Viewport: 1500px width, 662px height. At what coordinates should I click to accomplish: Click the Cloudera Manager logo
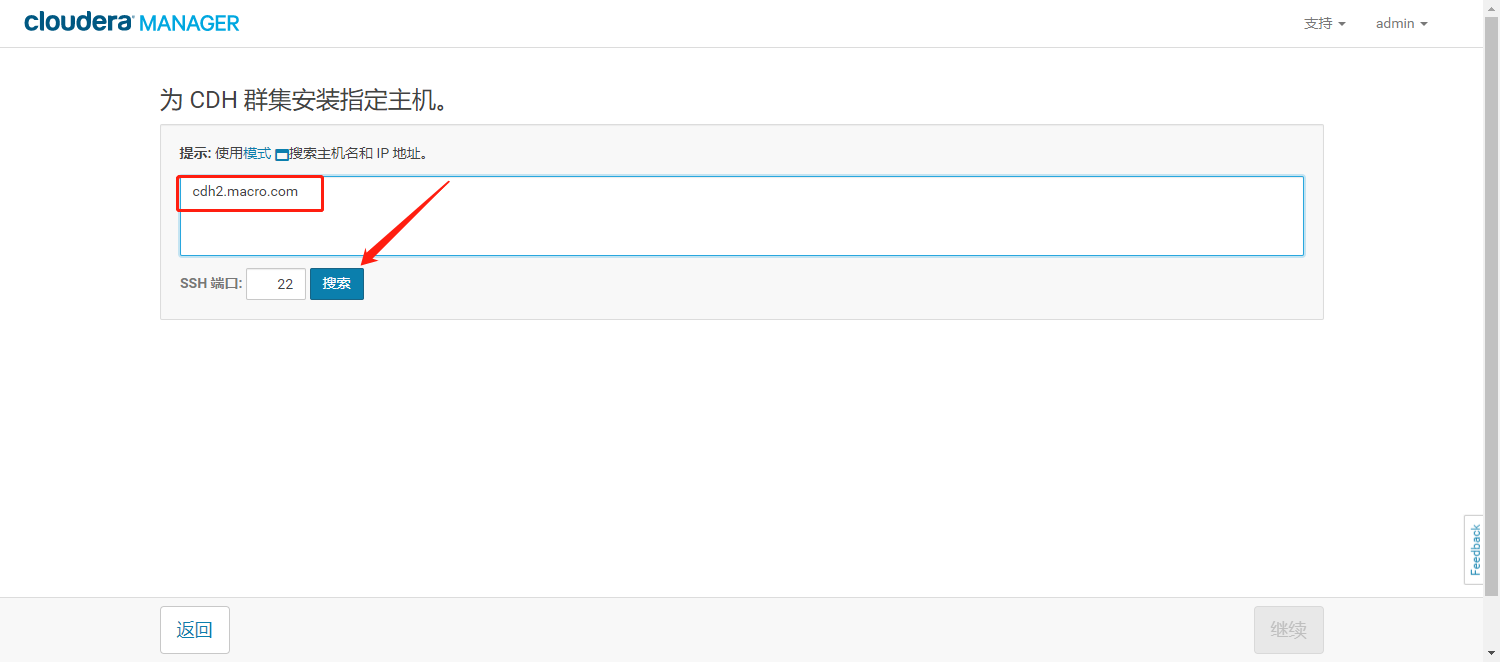pyautogui.click(x=132, y=22)
